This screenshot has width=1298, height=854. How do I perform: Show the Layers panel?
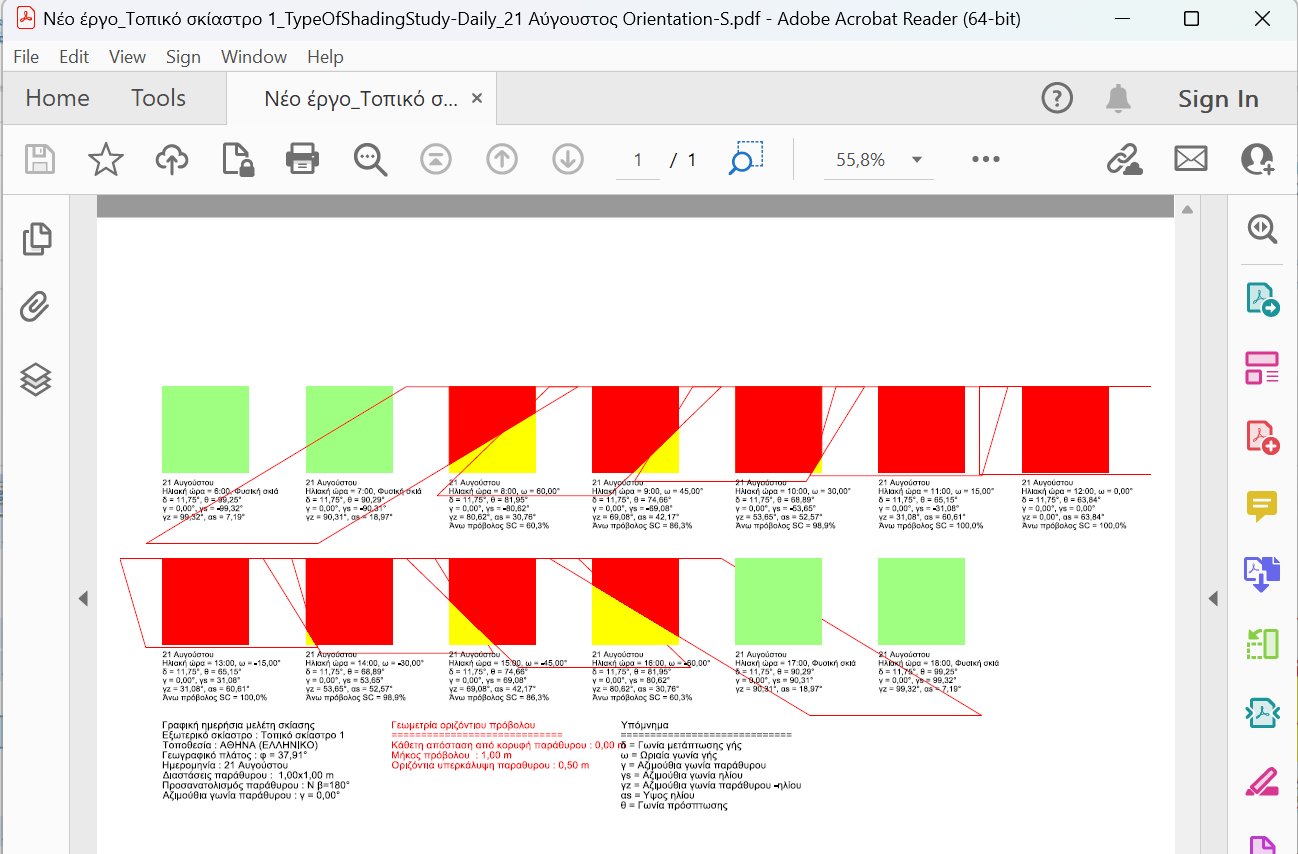point(36,379)
